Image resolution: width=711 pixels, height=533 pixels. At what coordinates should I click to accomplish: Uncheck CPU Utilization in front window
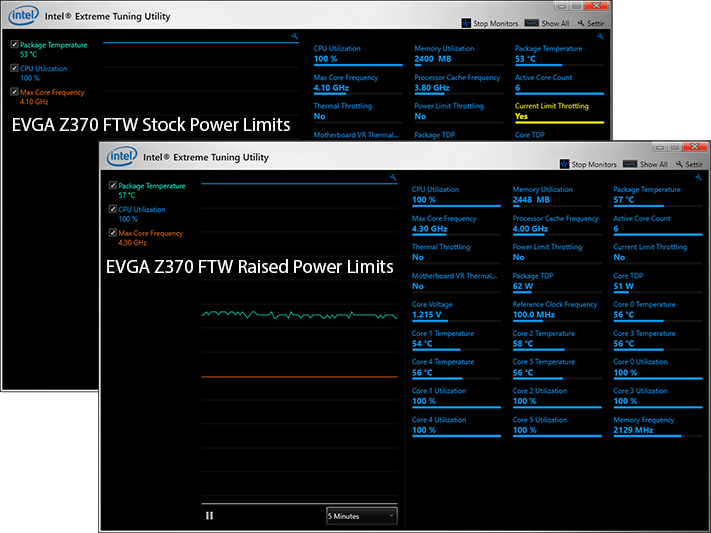click(112, 209)
